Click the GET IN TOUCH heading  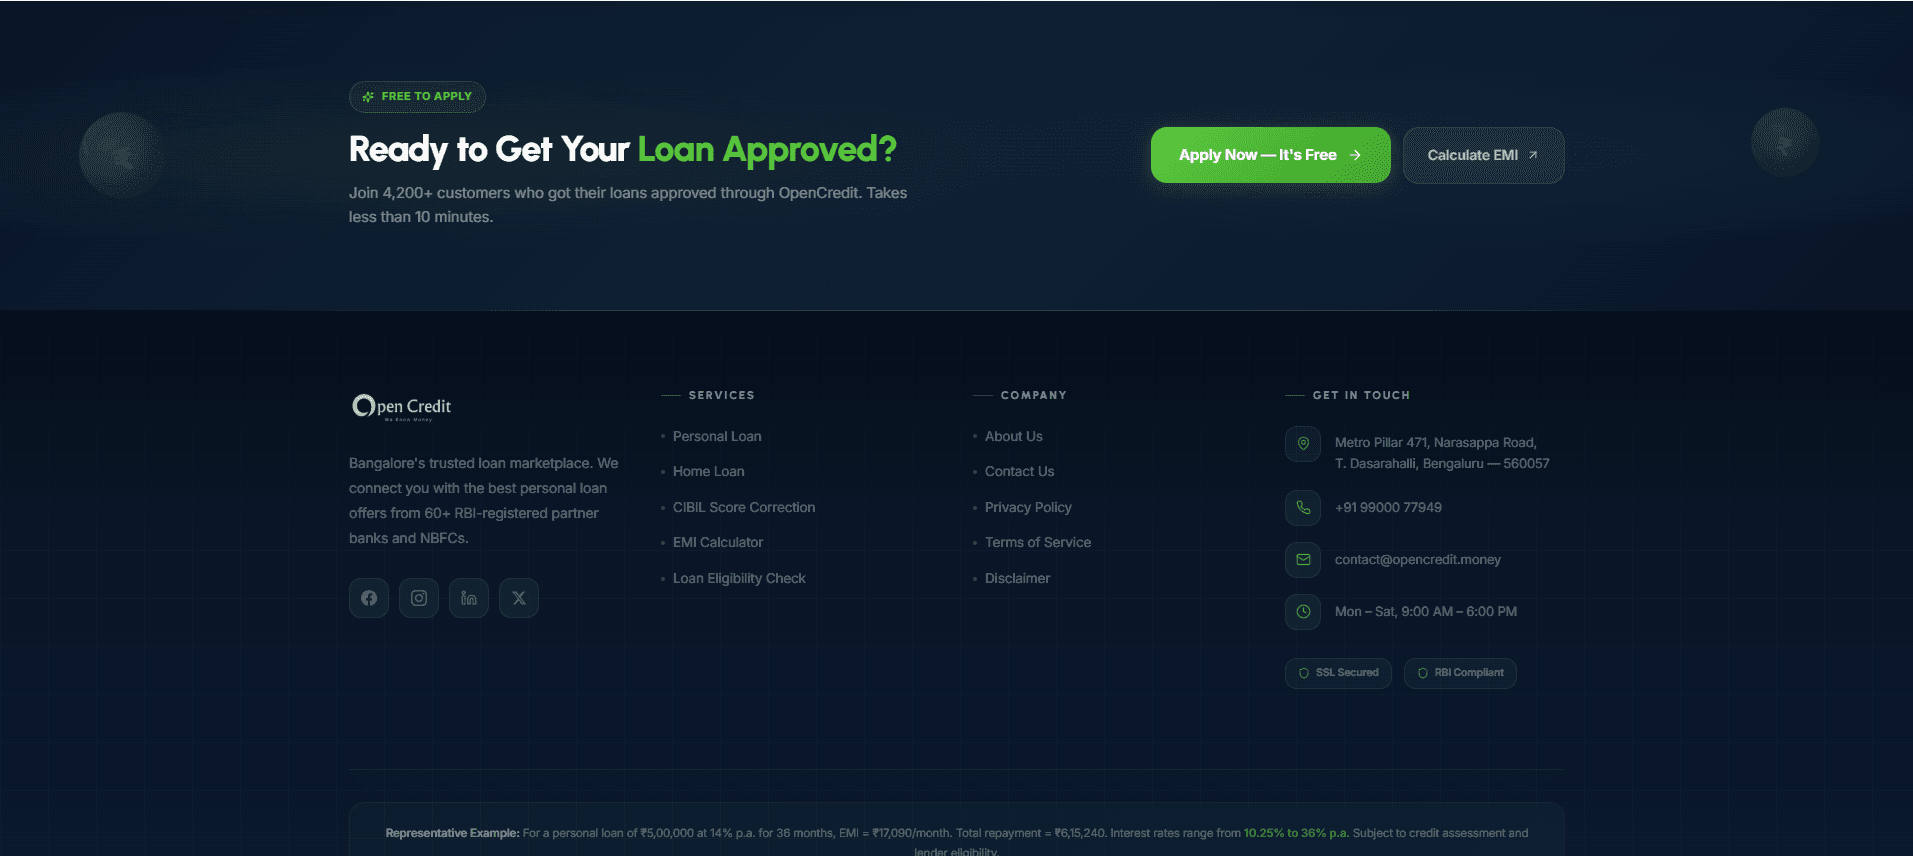coord(1361,396)
